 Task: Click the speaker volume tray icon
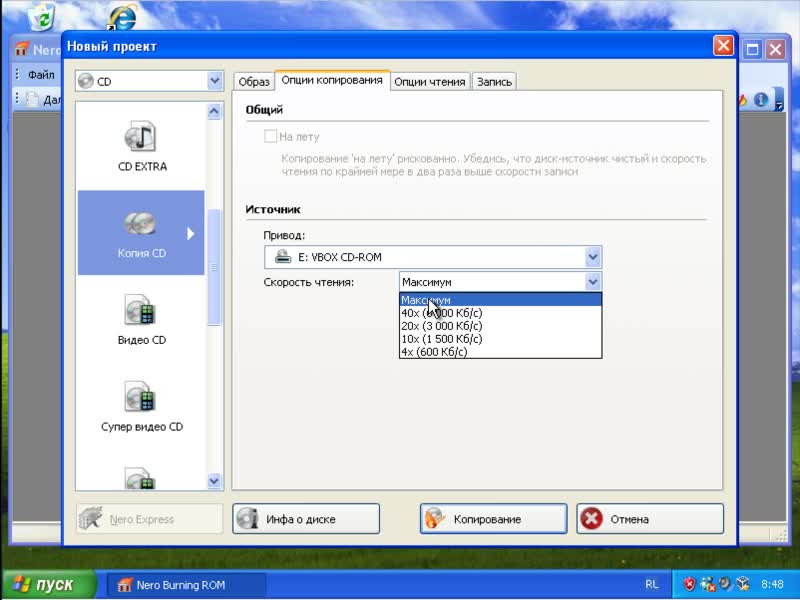726,584
